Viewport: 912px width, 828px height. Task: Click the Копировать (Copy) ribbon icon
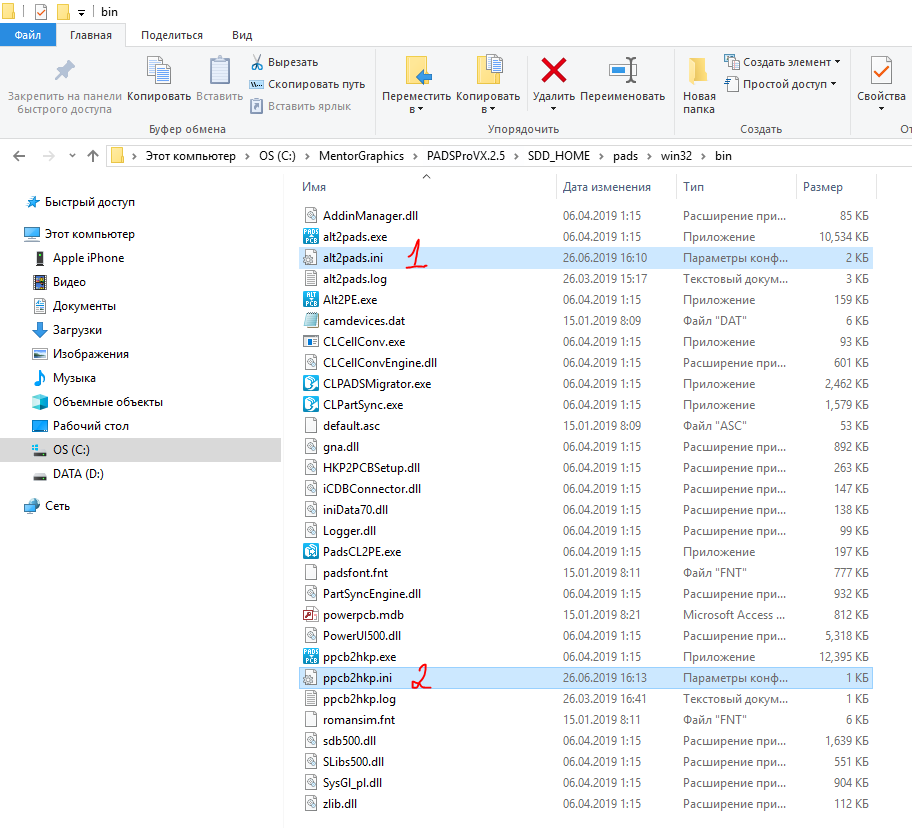coord(159,71)
